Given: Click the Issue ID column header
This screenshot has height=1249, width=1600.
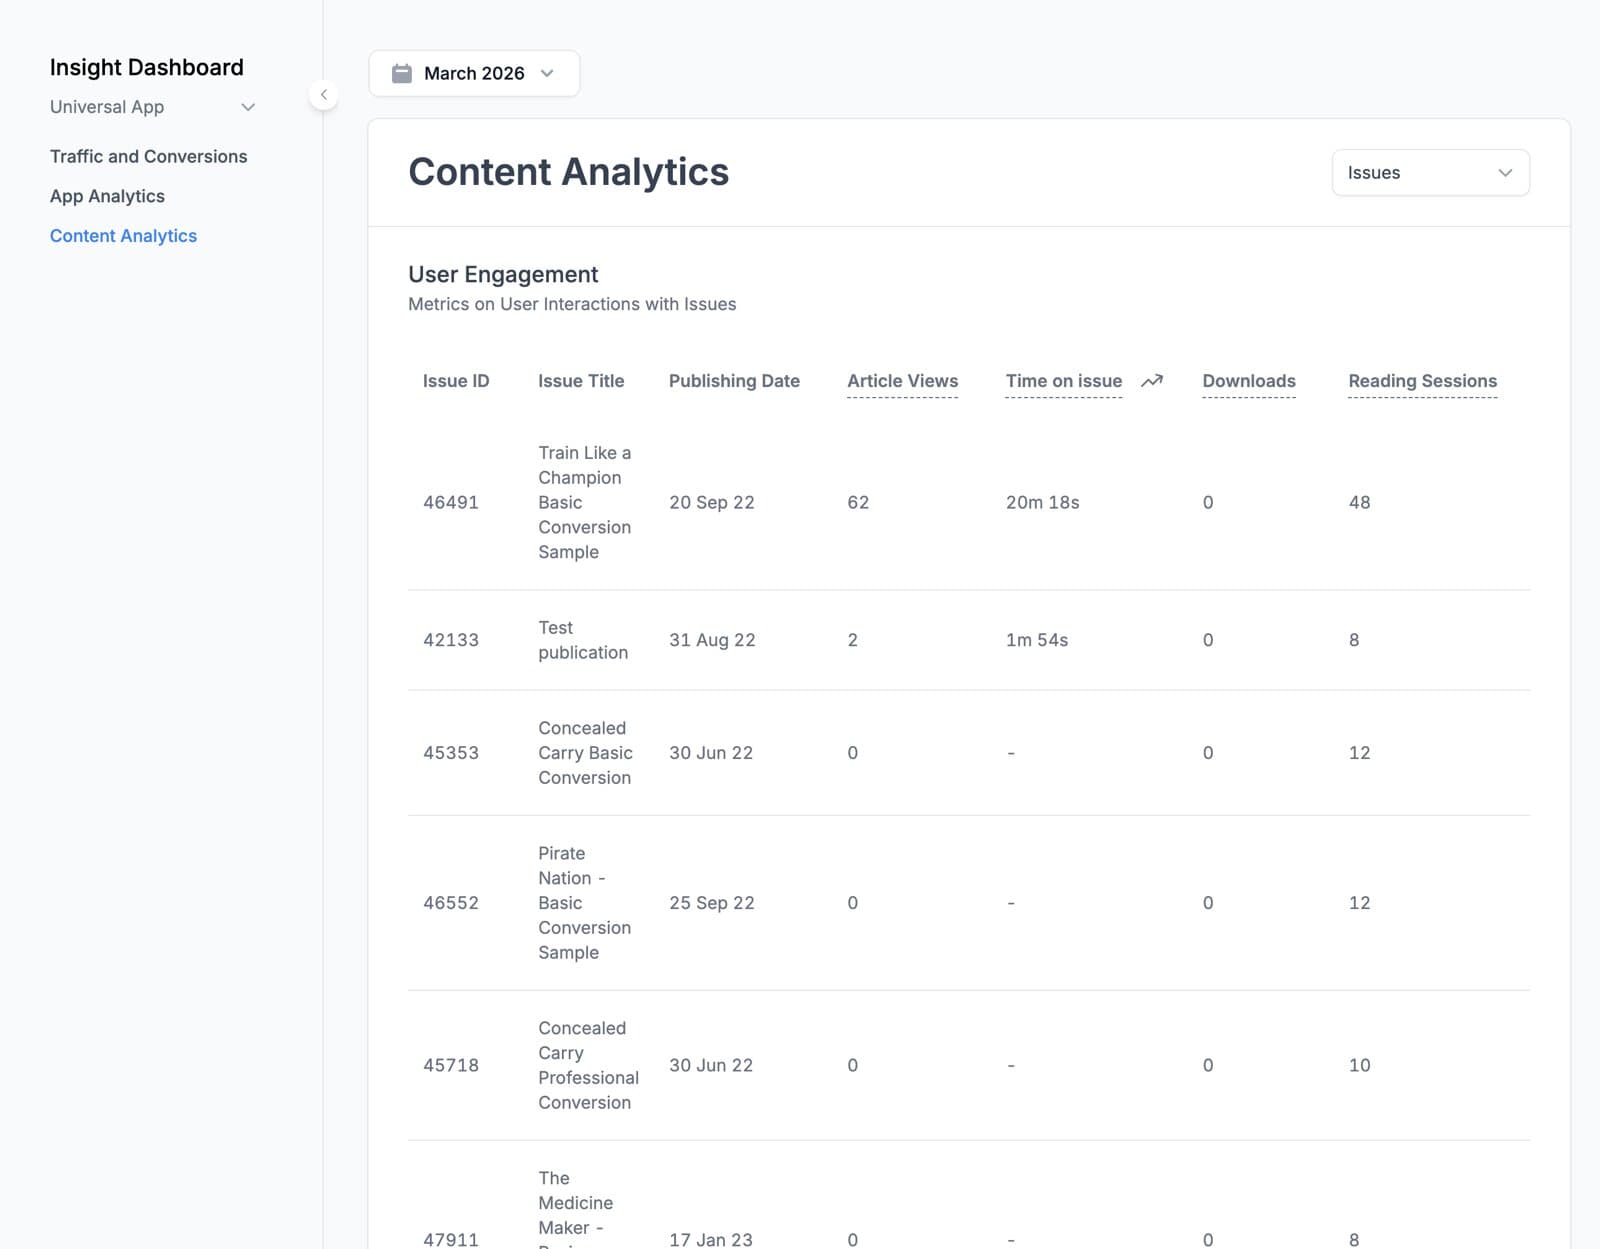Looking at the screenshot, I should pyautogui.click(x=456, y=381).
